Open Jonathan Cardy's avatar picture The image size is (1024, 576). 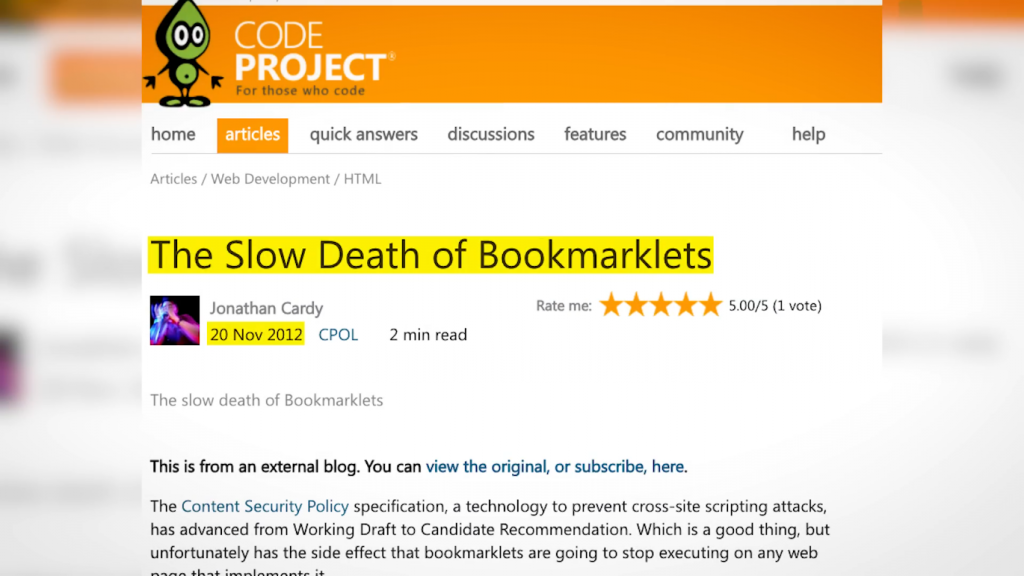(175, 321)
